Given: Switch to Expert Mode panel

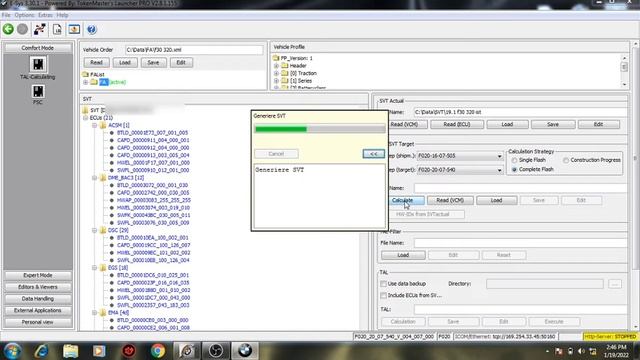Looking at the screenshot, I should [38, 276].
